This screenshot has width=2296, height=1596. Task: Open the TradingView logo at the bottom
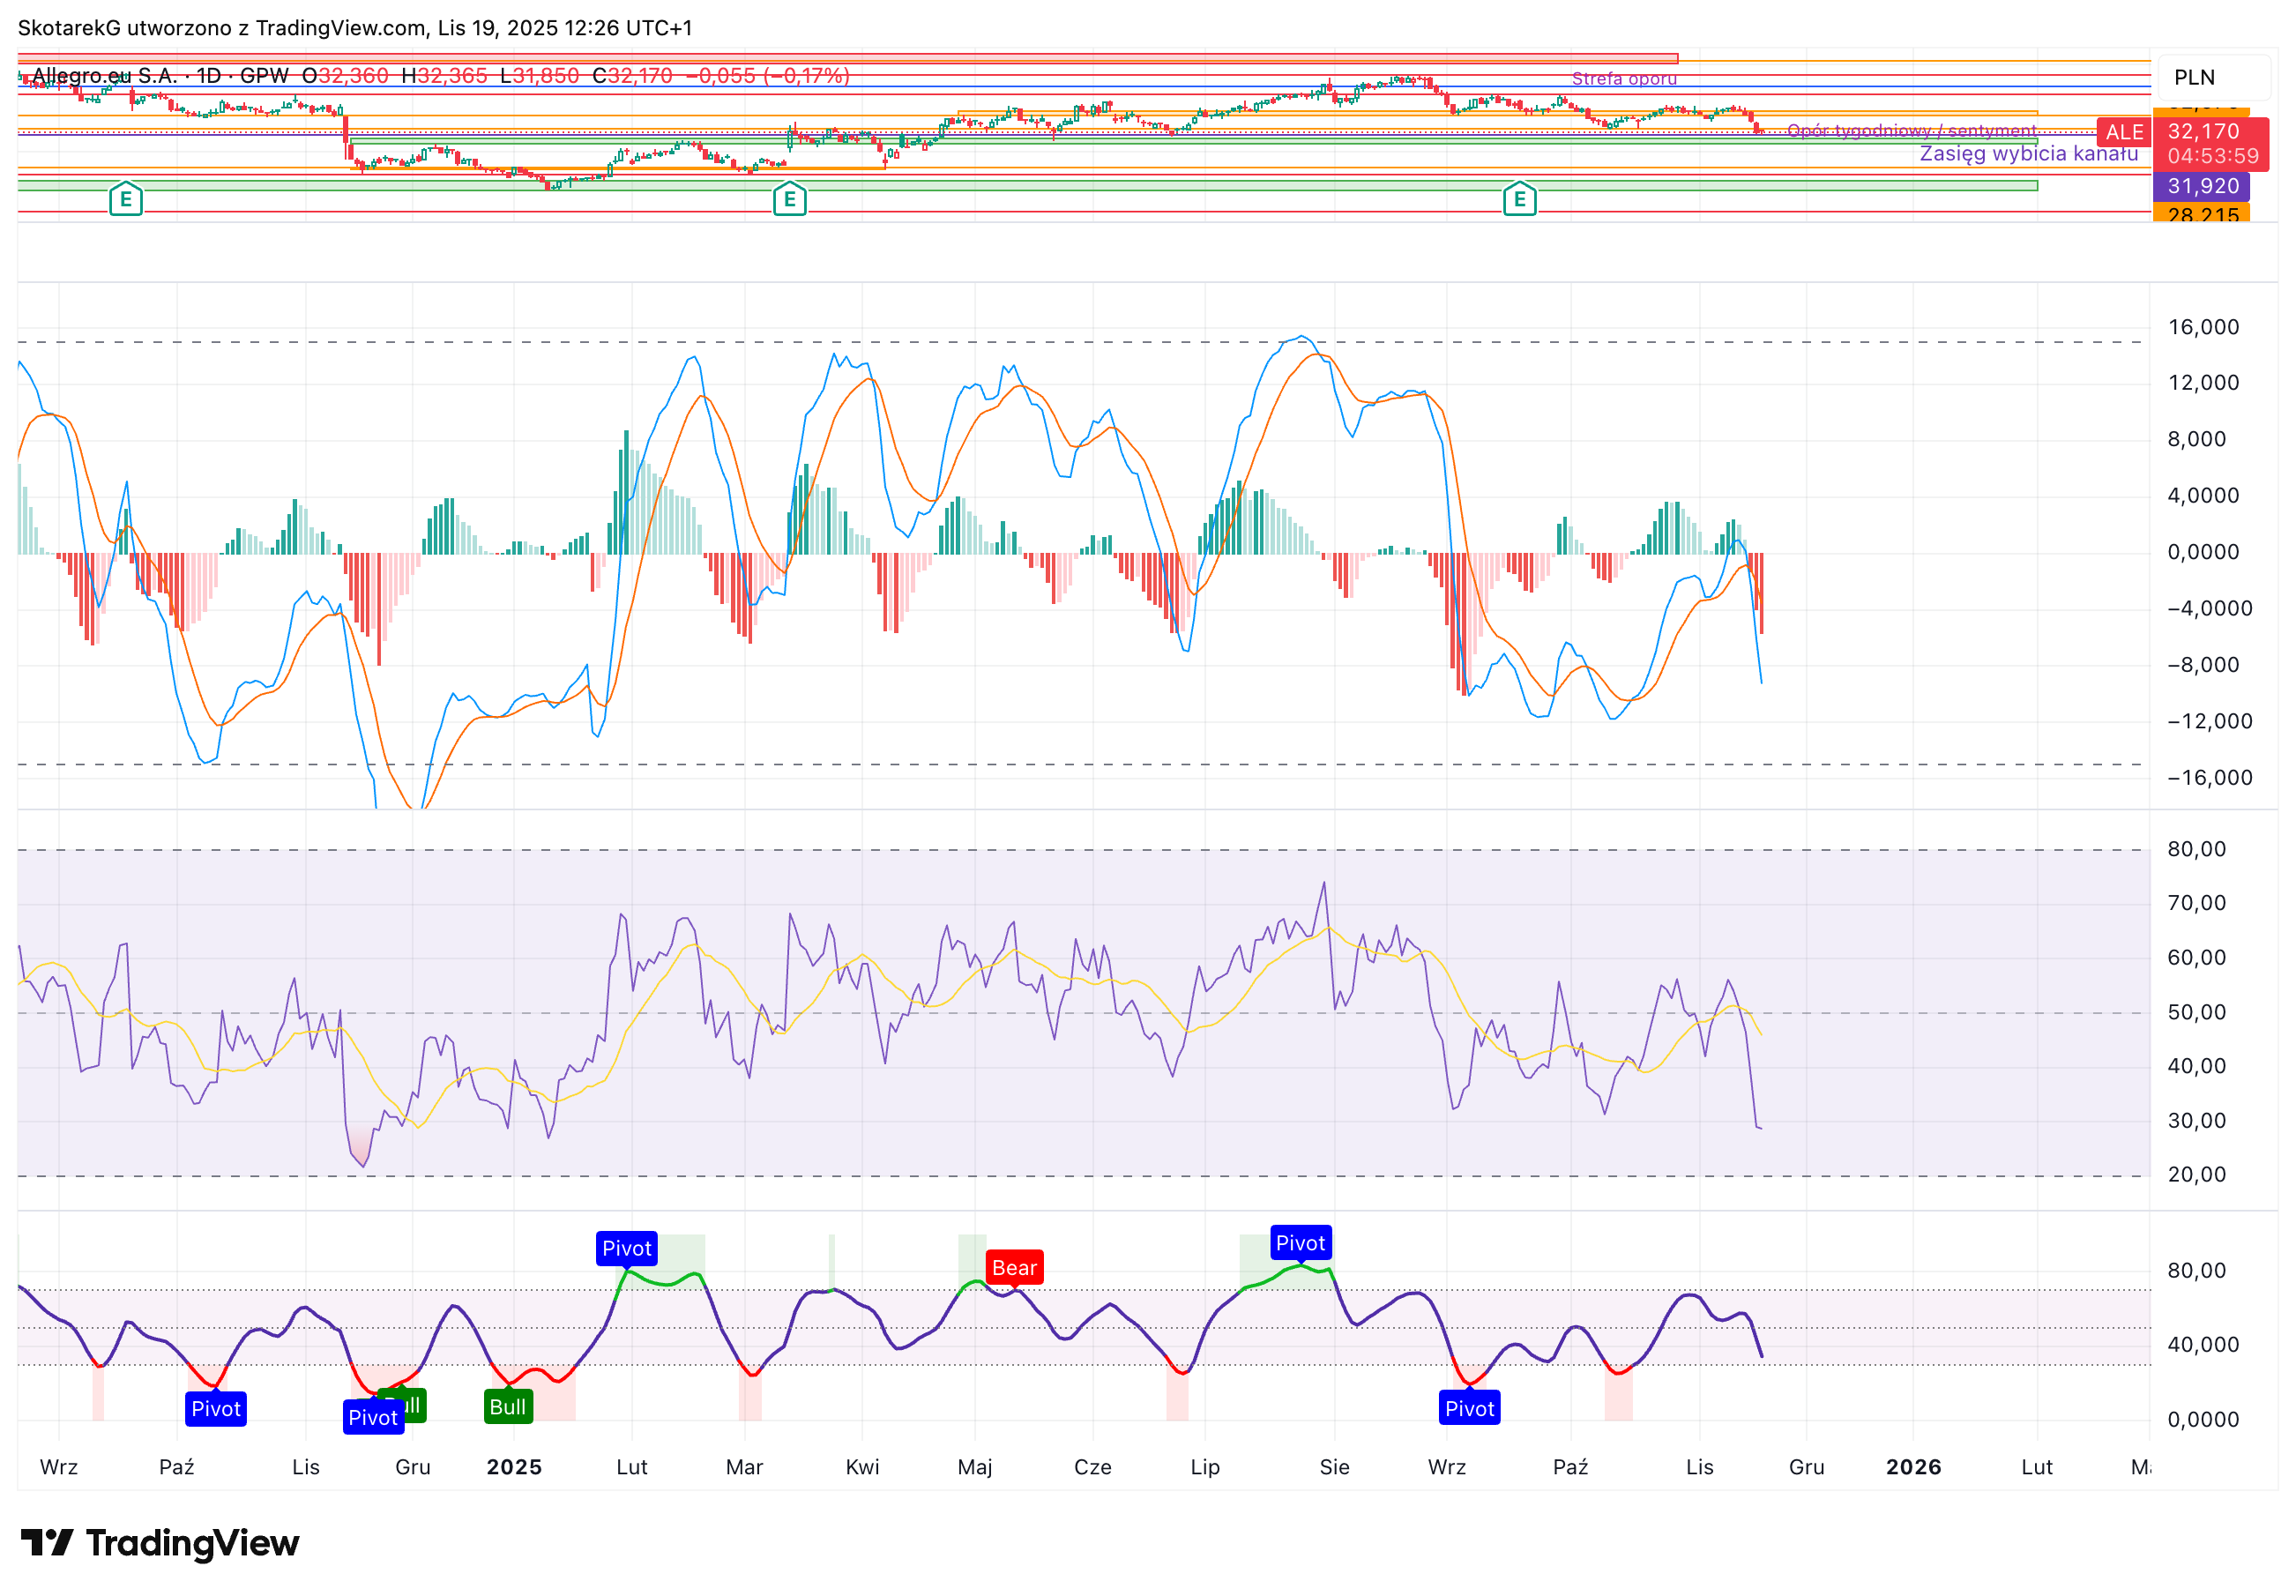coord(160,1543)
